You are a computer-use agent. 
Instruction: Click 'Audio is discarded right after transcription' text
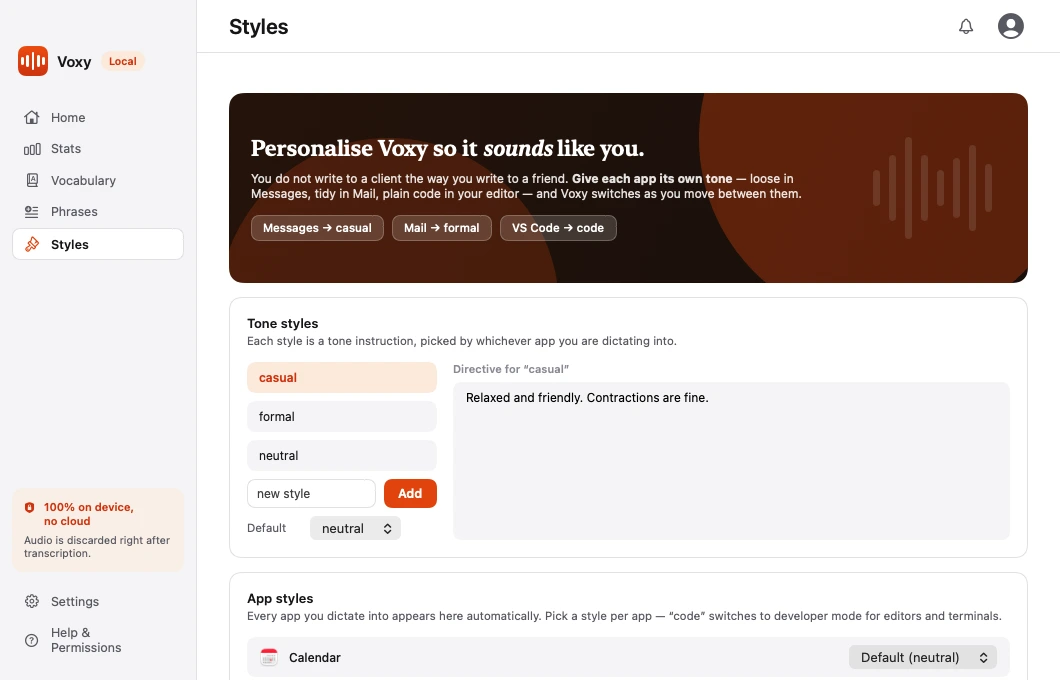pyautogui.click(x=97, y=546)
